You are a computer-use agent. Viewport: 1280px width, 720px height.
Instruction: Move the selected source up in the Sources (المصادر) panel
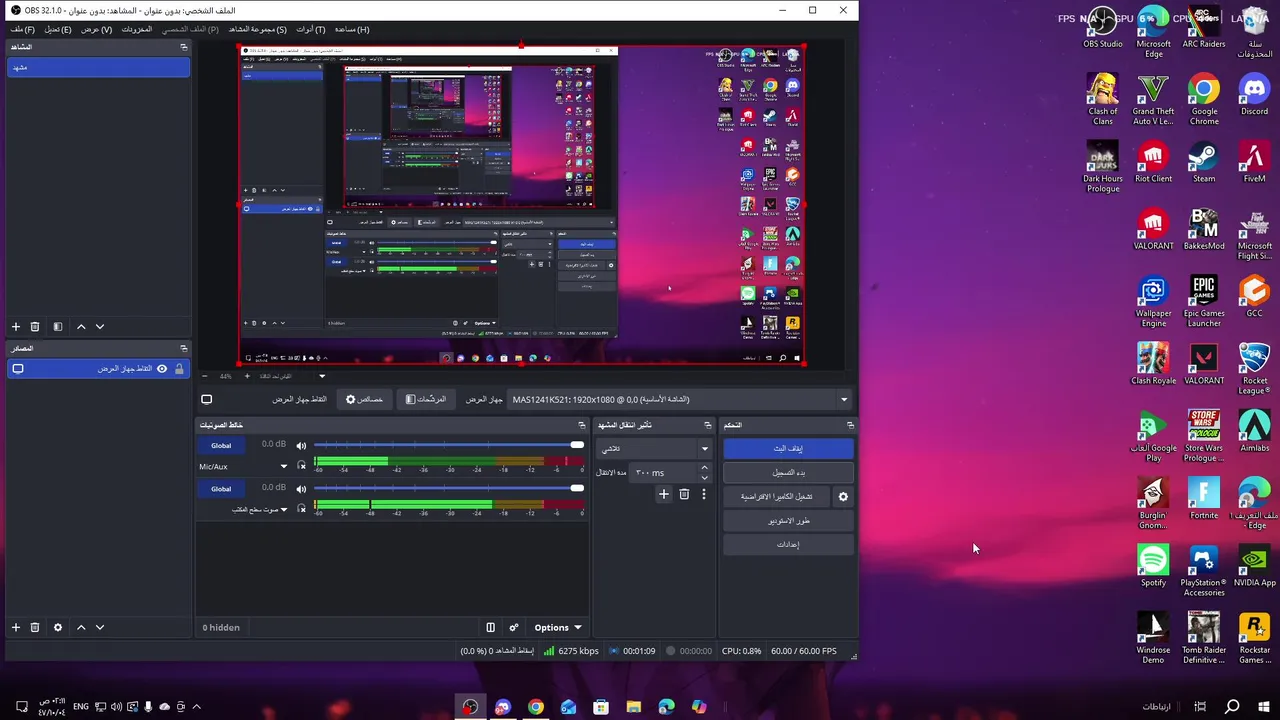coord(81,627)
